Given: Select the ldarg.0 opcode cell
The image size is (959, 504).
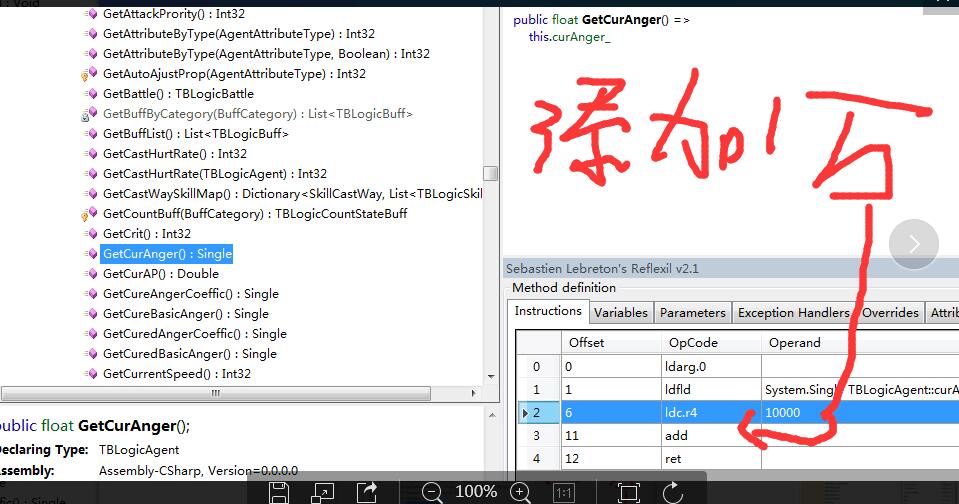Looking at the screenshot, I should pyautogui.click(x=711, y=366).
